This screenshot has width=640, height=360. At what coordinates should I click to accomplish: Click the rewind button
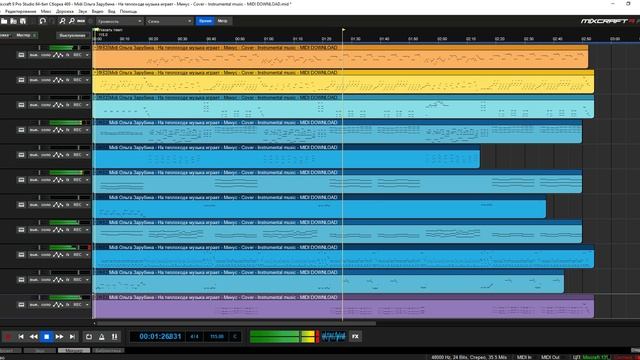click(33, 337)
